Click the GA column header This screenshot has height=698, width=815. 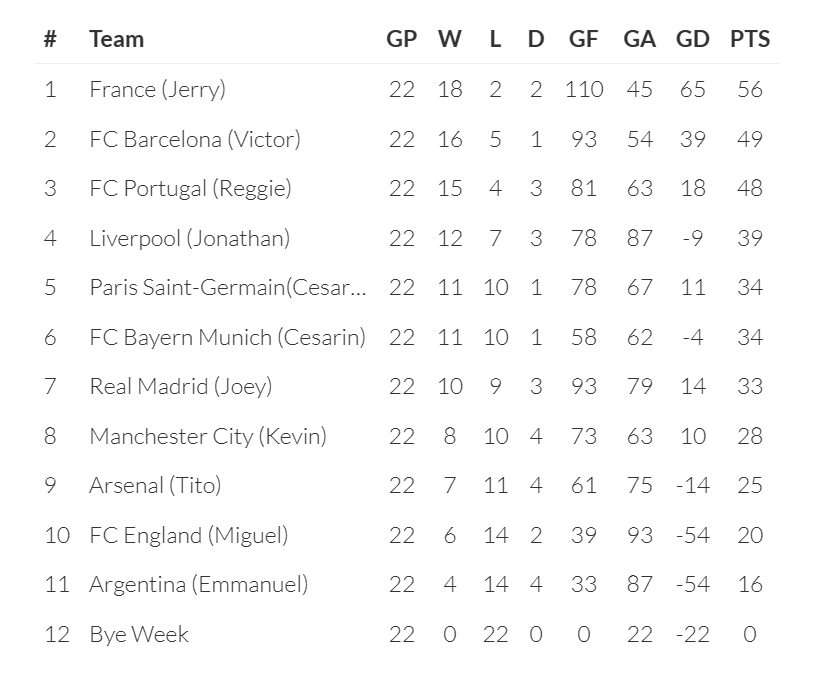(639, 39)
